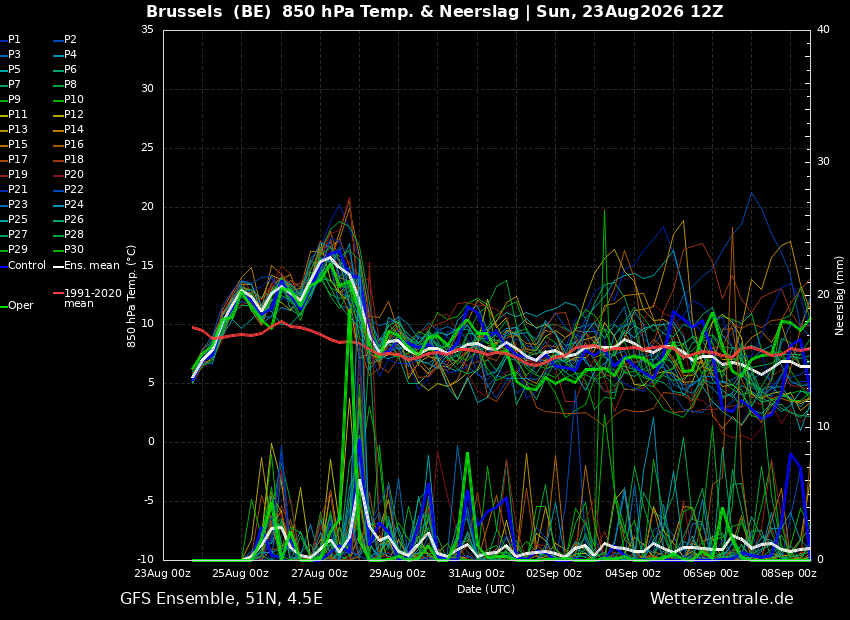Click the P21 legend entry
The width and height of the screenshot is (850, 620).
coord(14,190)
